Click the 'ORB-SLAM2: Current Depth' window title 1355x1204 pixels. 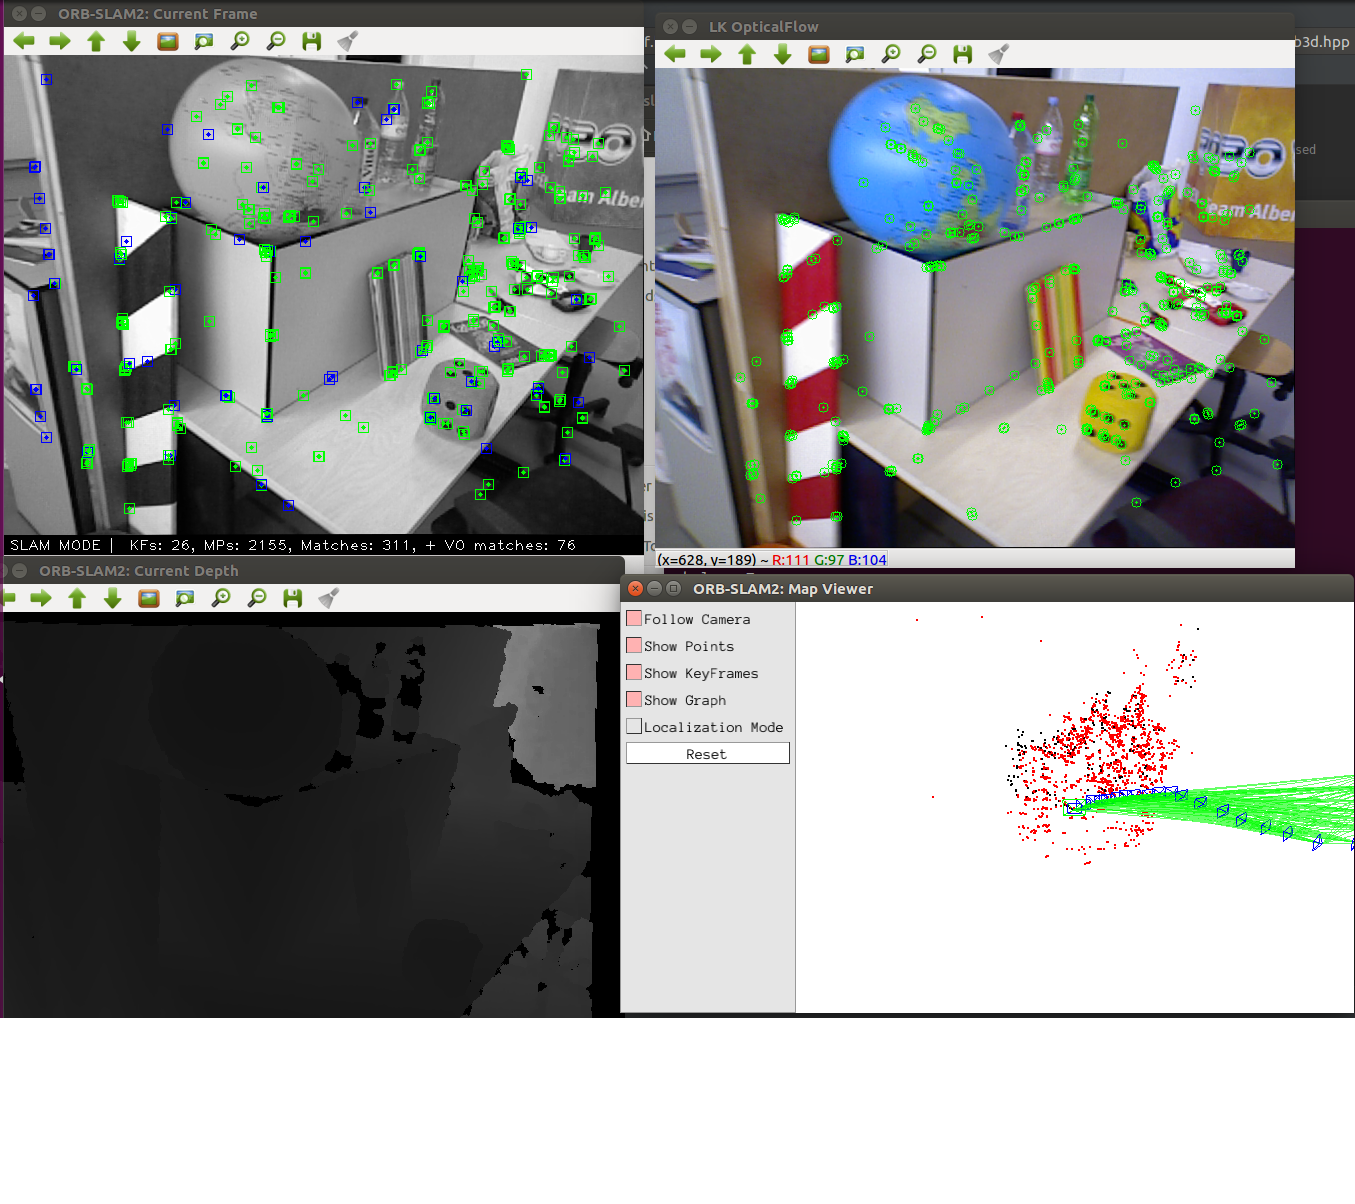[139, 571]
